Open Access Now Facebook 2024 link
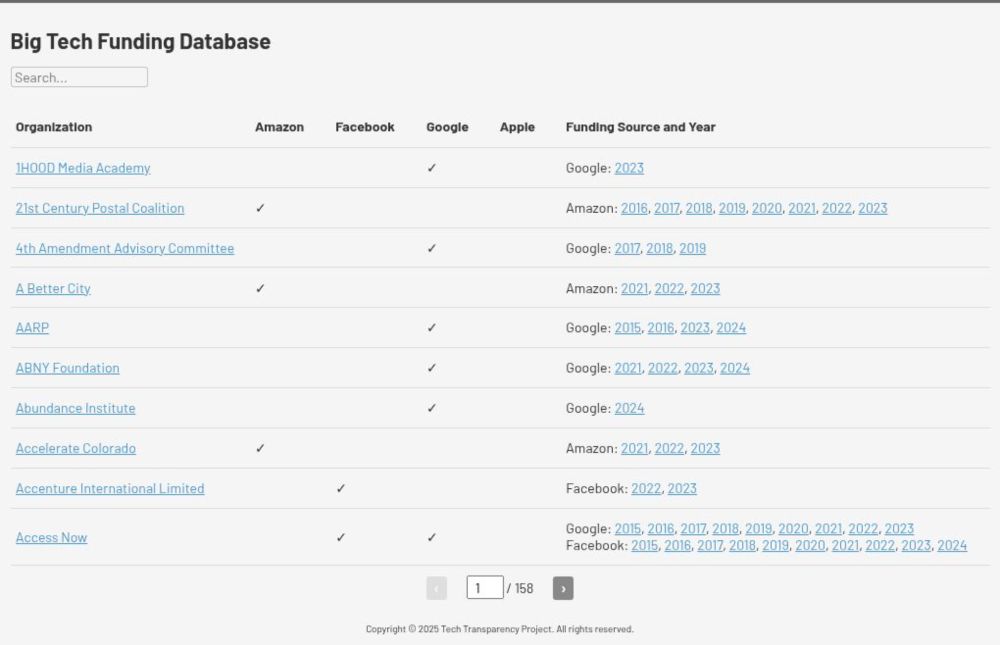This screenshot has width=1000, height=645. [x=952, y=545]
